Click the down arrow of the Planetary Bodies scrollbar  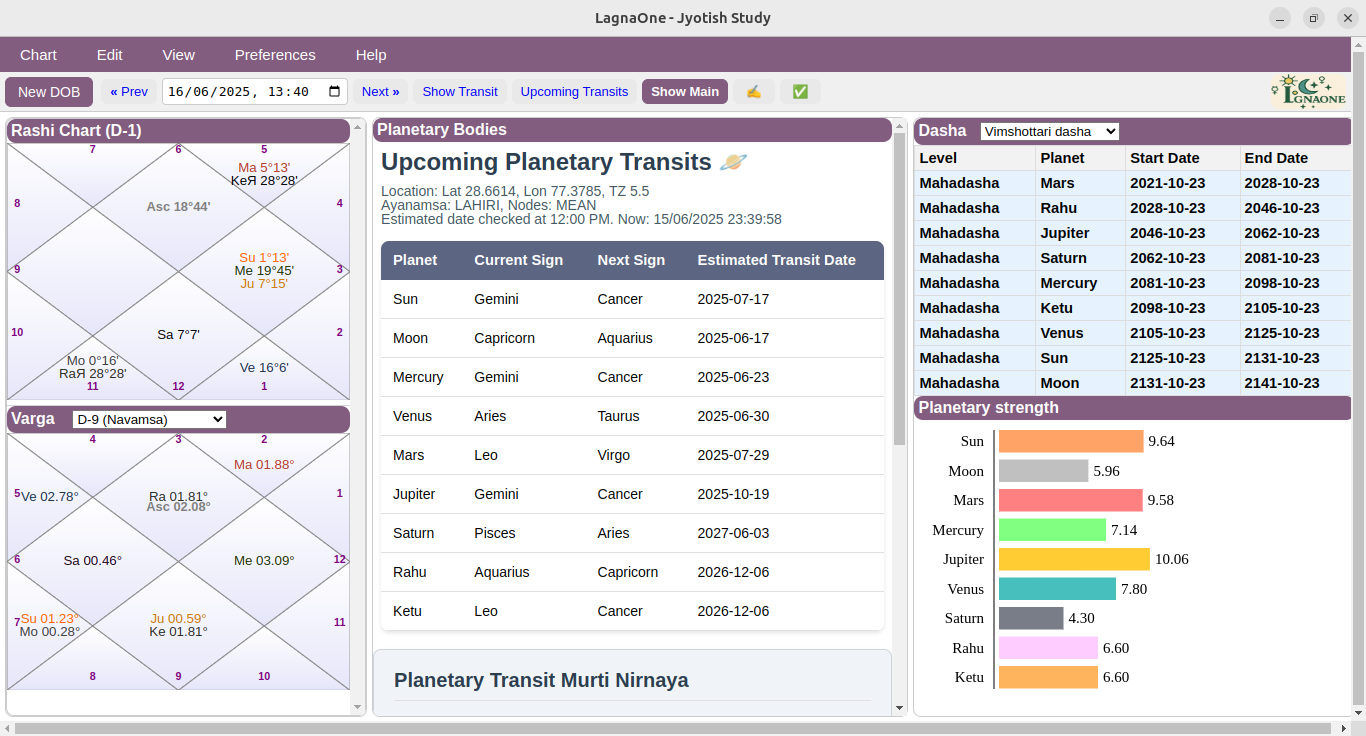click(x=899, y=708)
